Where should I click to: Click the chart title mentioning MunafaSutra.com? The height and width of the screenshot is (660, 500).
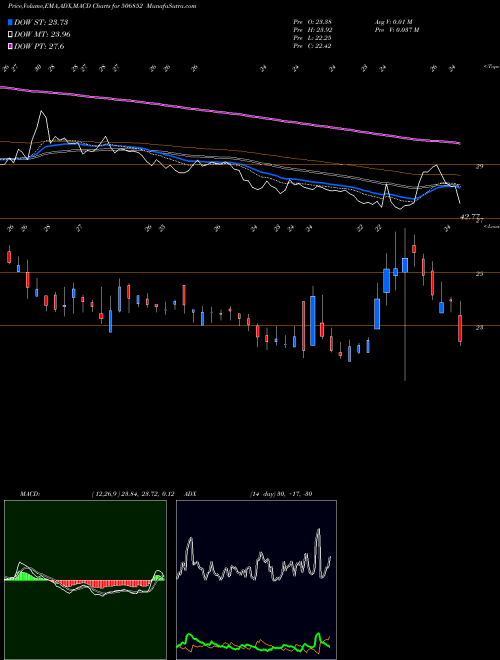[102, 6]
